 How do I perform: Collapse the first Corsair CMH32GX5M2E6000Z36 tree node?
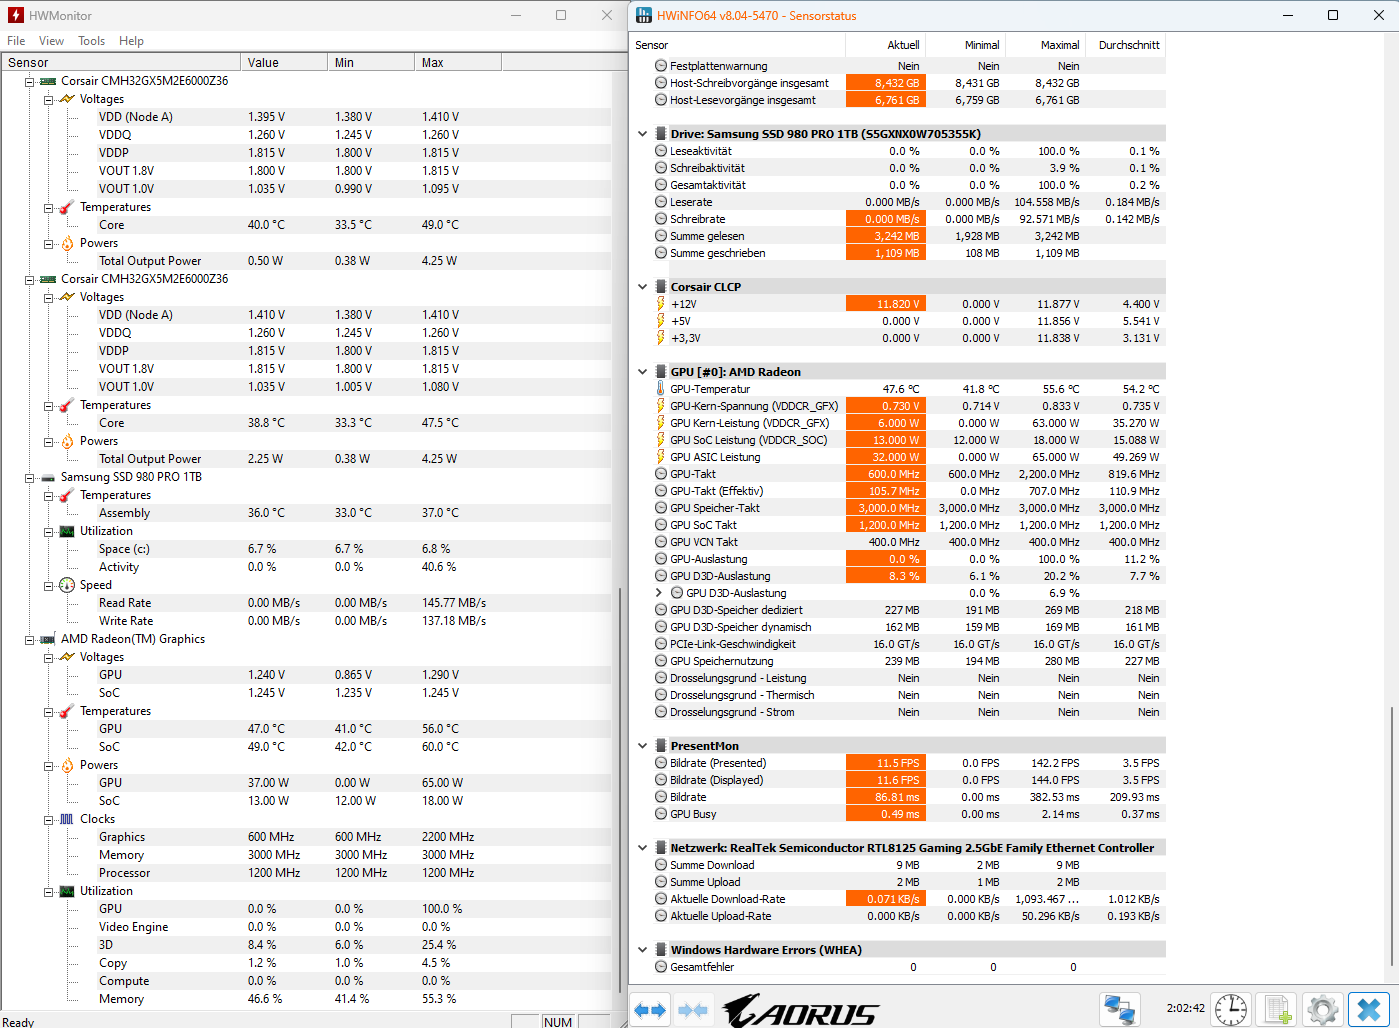click(x=30, y=82)
